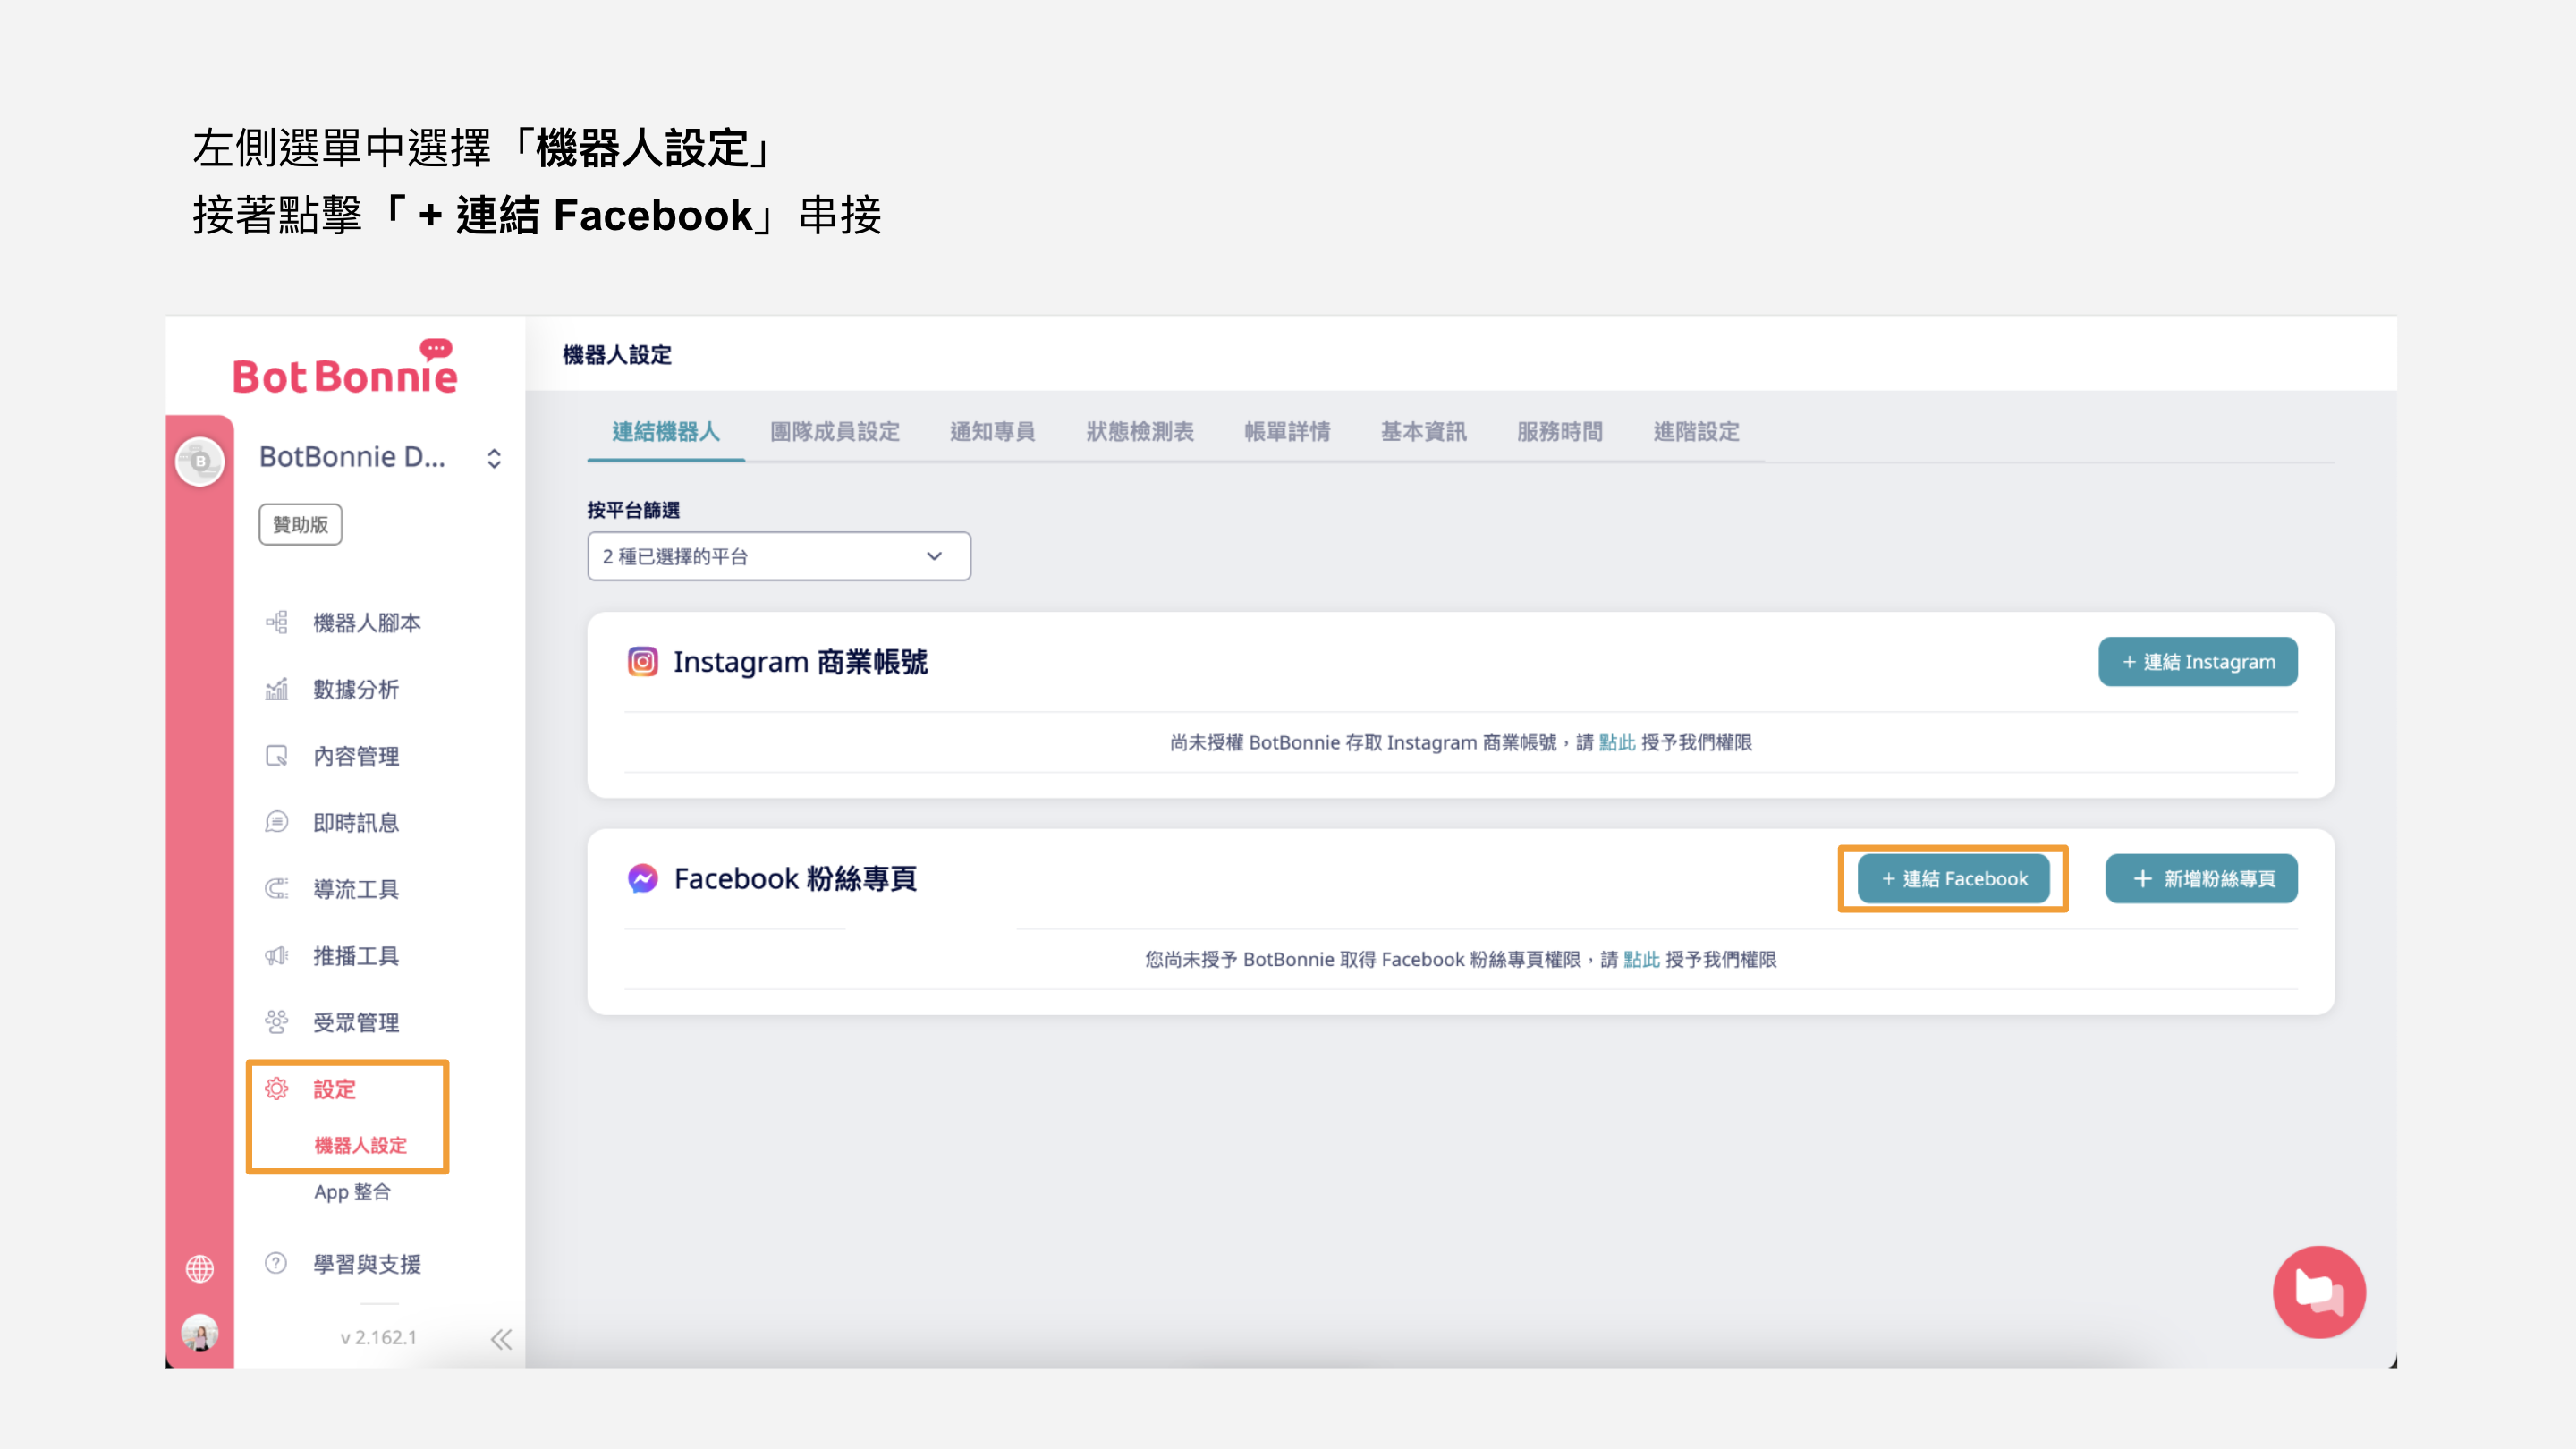Open 數據分析 chart icon in sidebar

pos(277,689)
